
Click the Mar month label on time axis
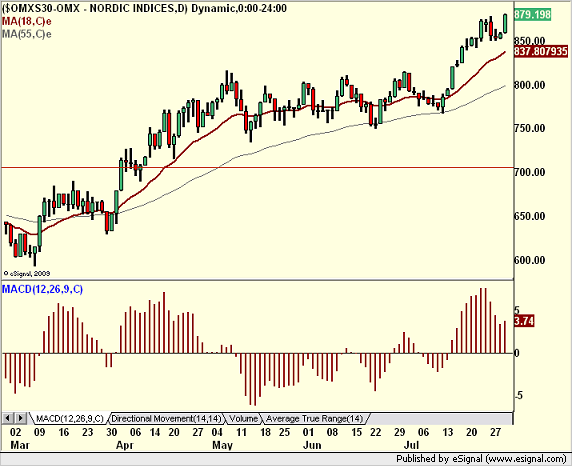(21, 445)
